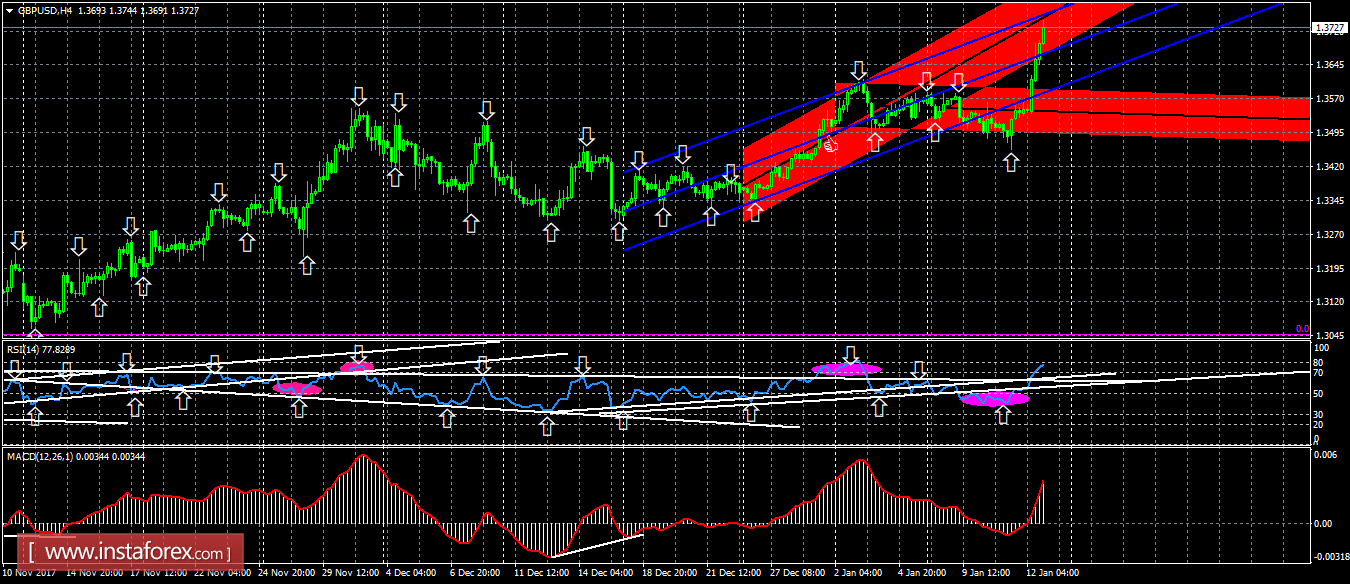Image resolution: width=1350 pixels, height=584 pixels.
Task: Click the 10 Nov 2017 time axis label
Action: [27, 574]
